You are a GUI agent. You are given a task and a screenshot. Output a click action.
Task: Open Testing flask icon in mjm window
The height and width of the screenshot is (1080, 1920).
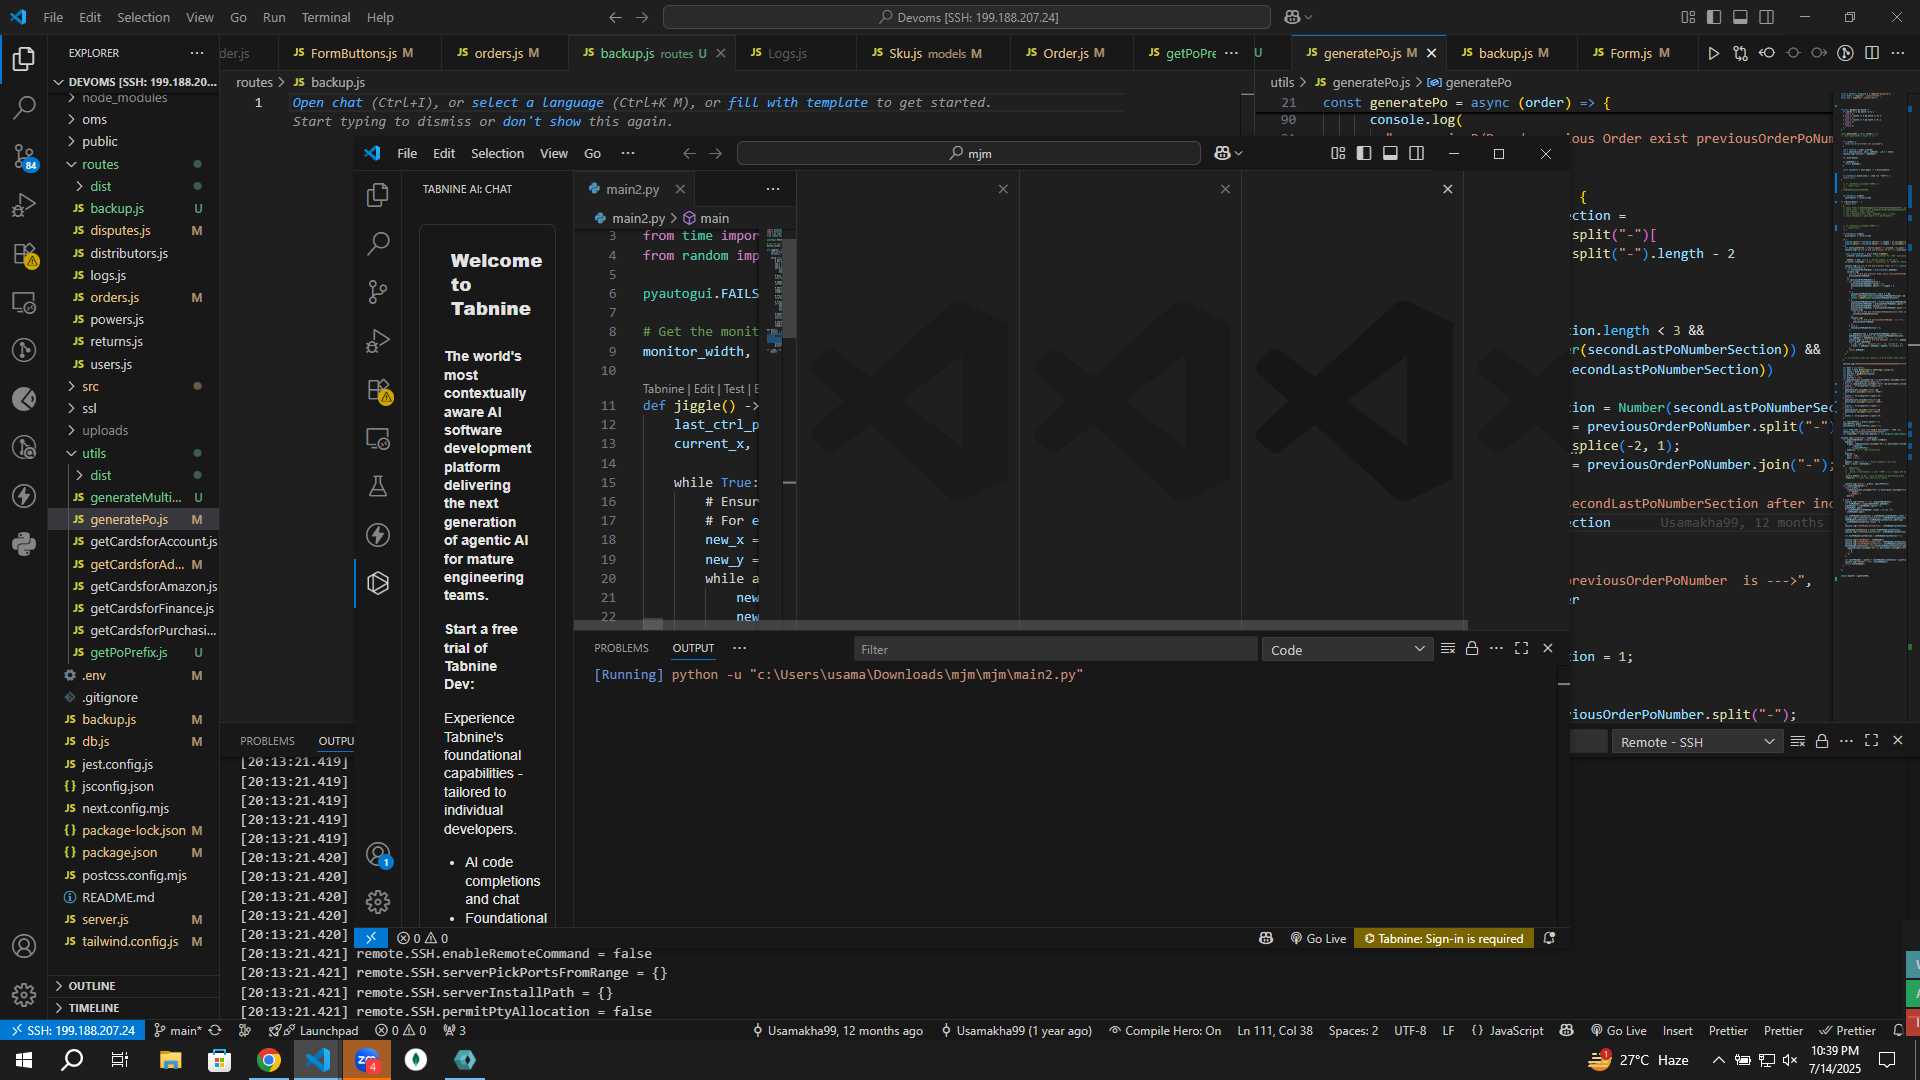378,486
